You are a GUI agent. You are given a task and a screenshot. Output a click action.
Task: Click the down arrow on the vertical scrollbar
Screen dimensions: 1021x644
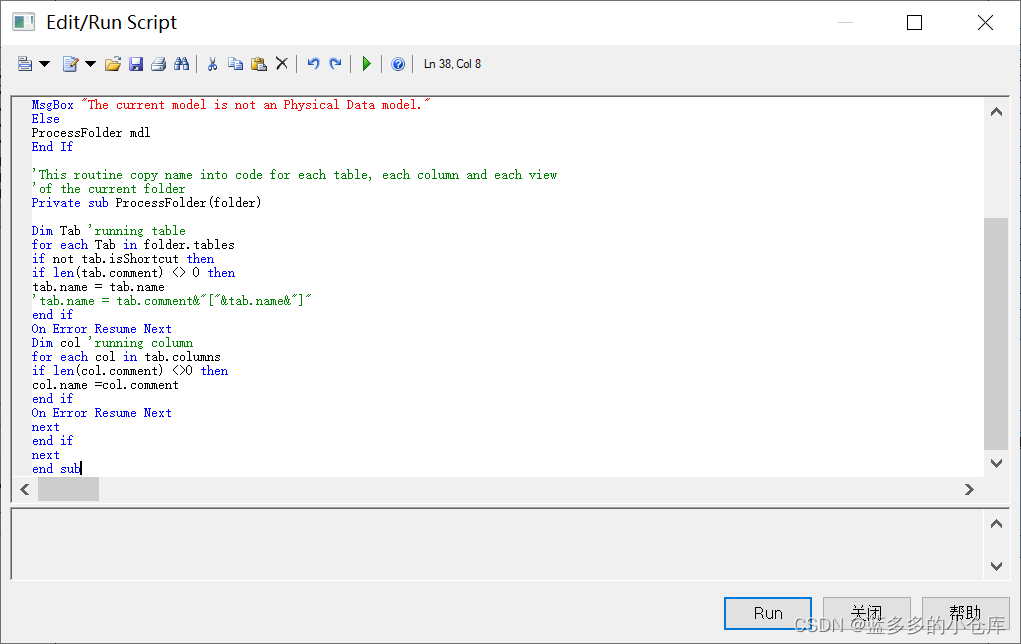996,463
